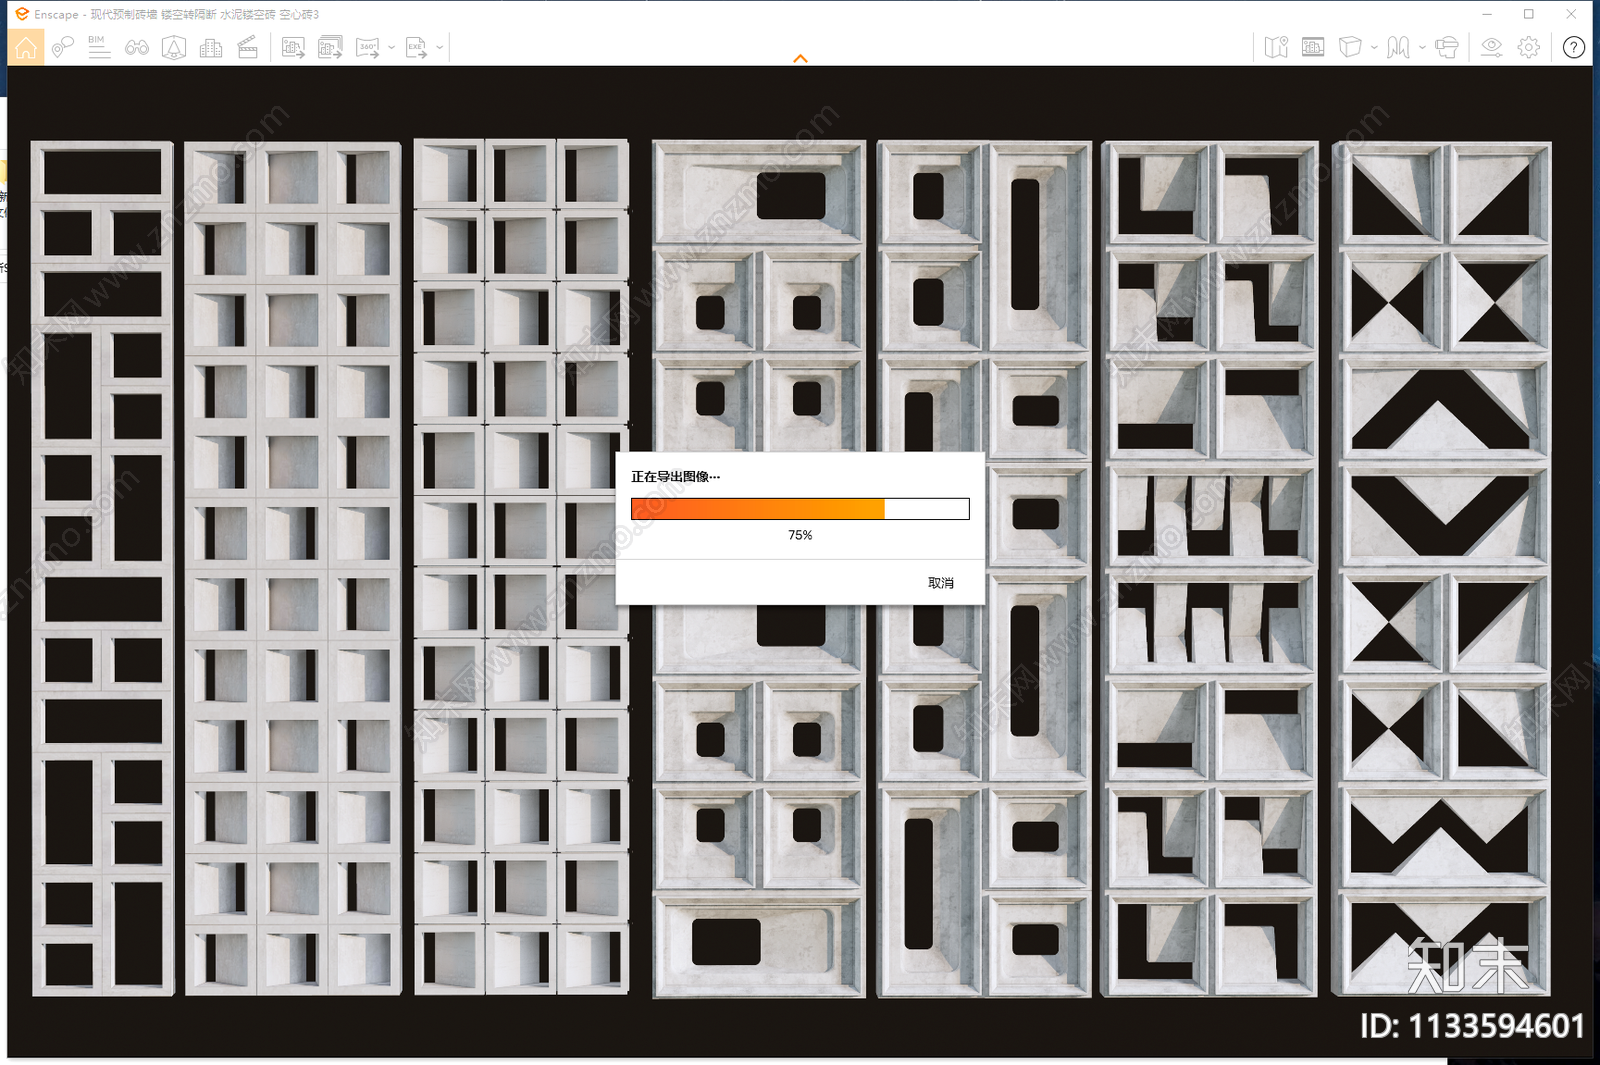
Task: Click the cube projection mode icon
Action: pyautogui.click(x=1350, y=47)
